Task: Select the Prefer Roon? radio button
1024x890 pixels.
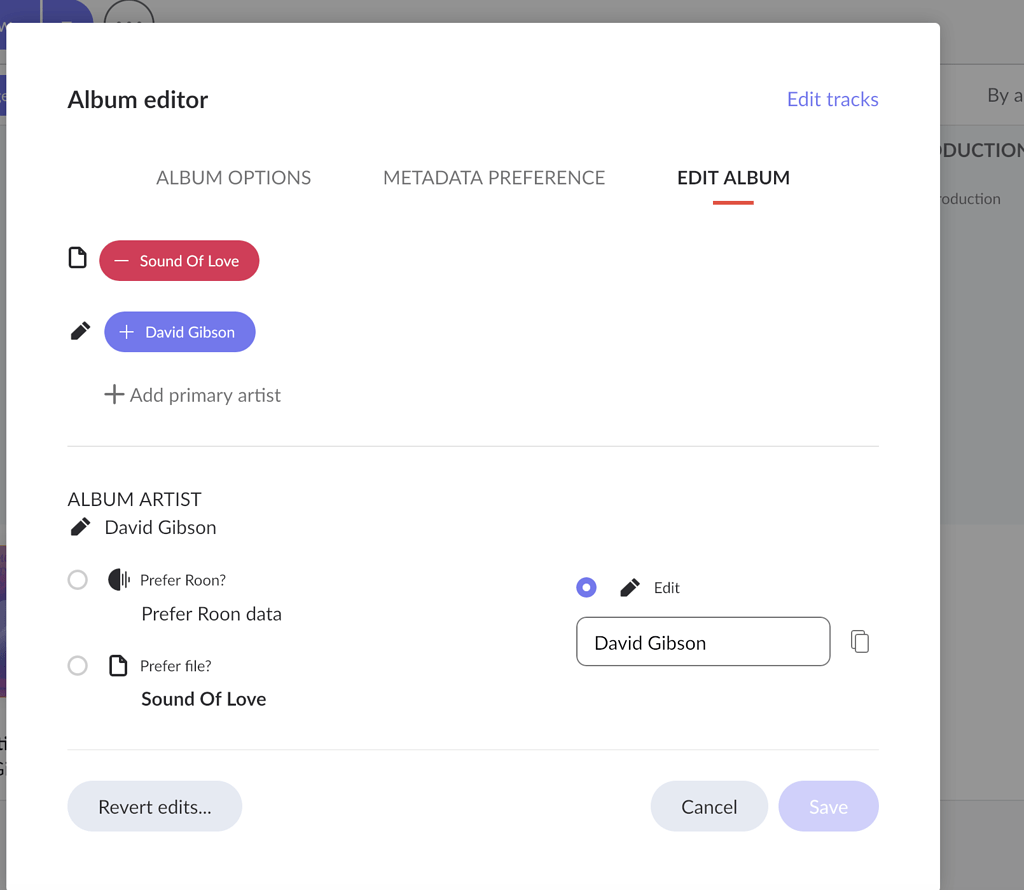Action: [77, 579]
